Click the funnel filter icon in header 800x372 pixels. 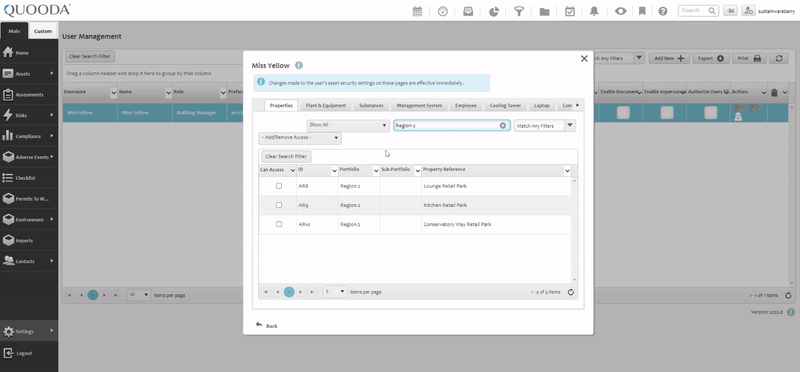(x=519, y=11)
